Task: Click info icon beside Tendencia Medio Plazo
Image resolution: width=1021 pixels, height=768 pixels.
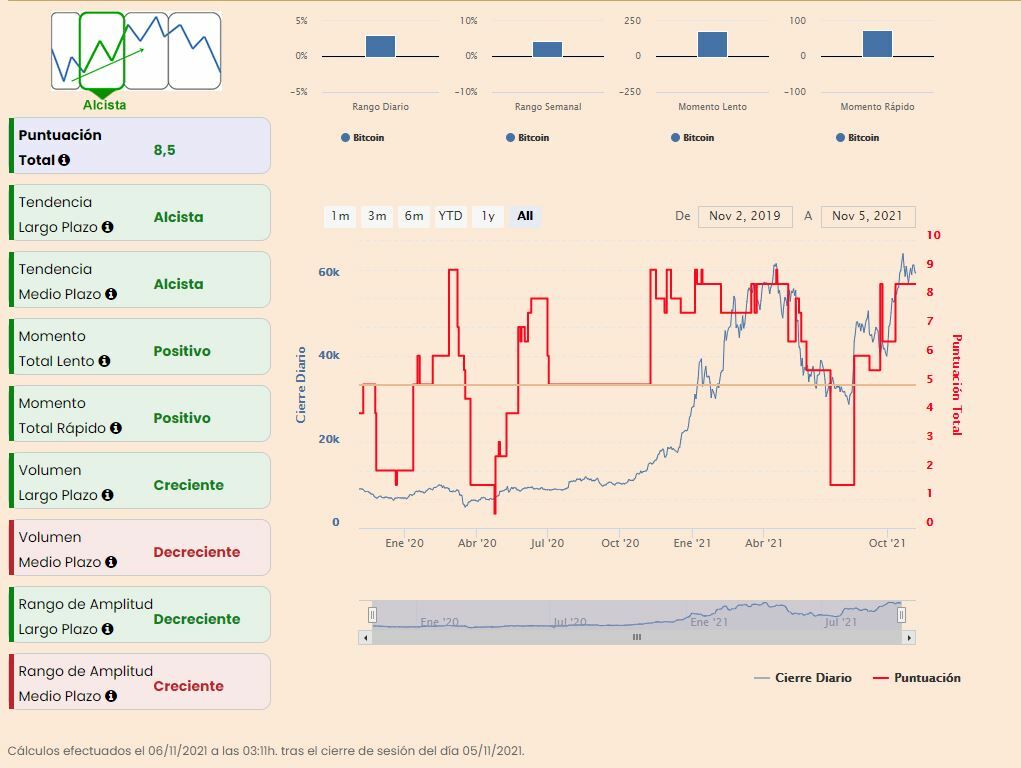Action: 111,294
